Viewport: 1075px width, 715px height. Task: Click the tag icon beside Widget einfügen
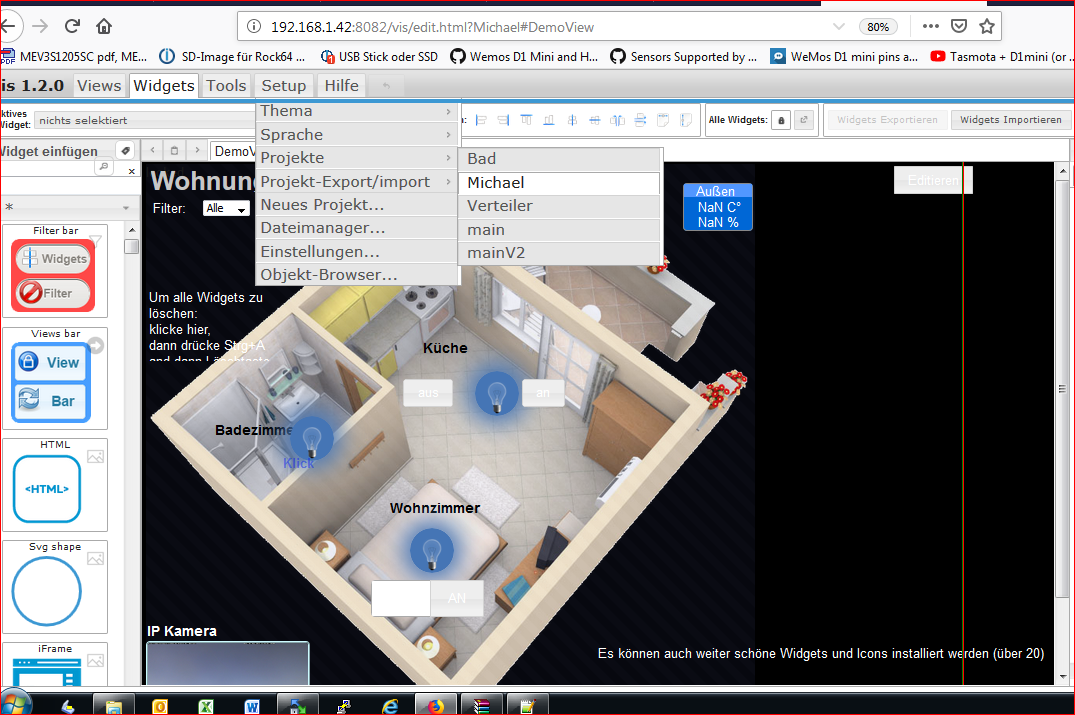coord(125,151)
